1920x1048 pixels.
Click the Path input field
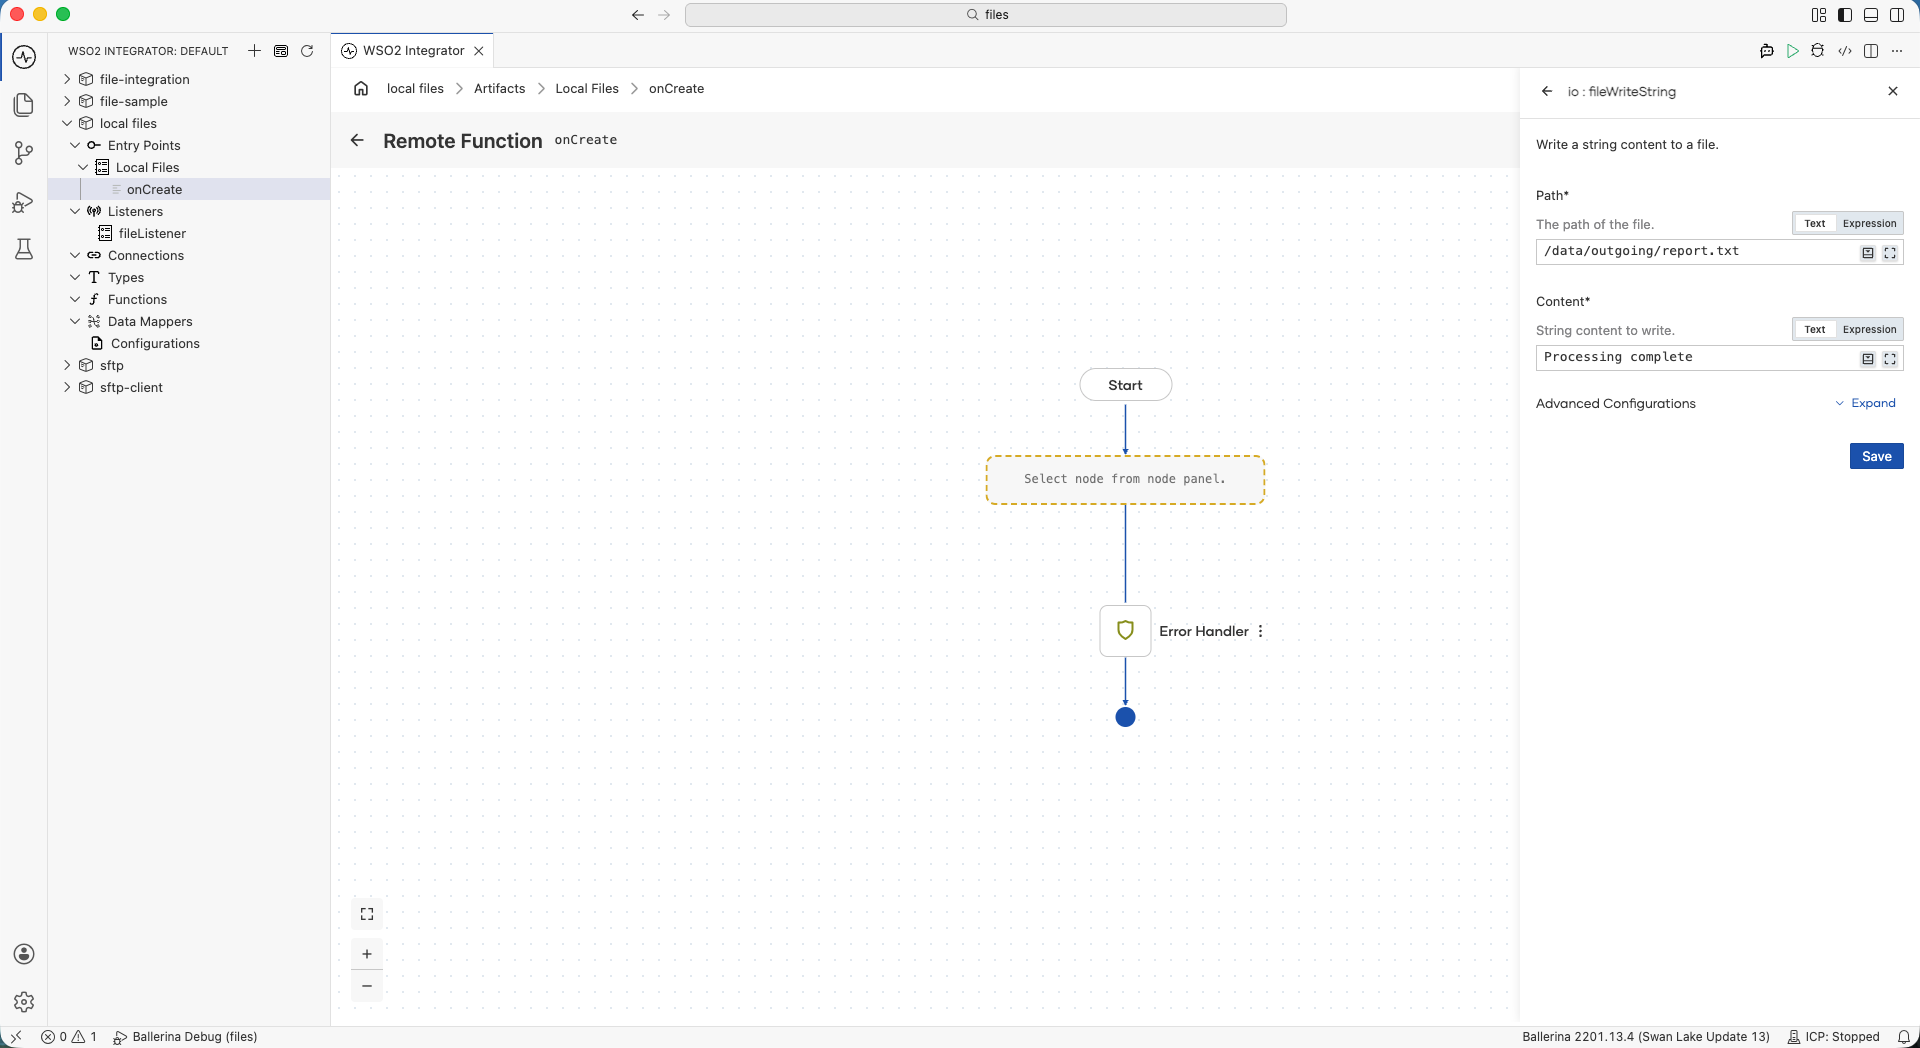pos(1696,252)
